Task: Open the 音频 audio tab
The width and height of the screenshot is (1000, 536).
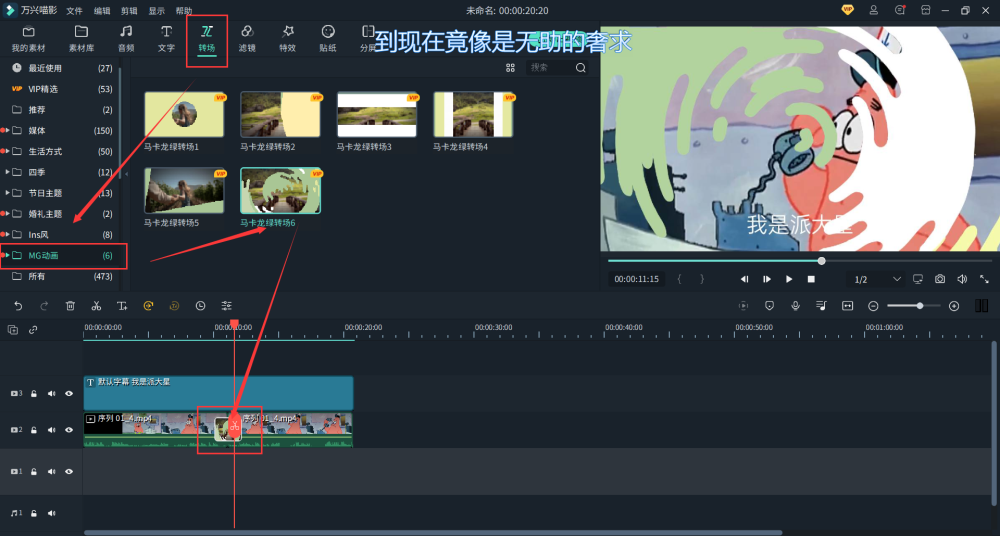Action: pos(126,38)
